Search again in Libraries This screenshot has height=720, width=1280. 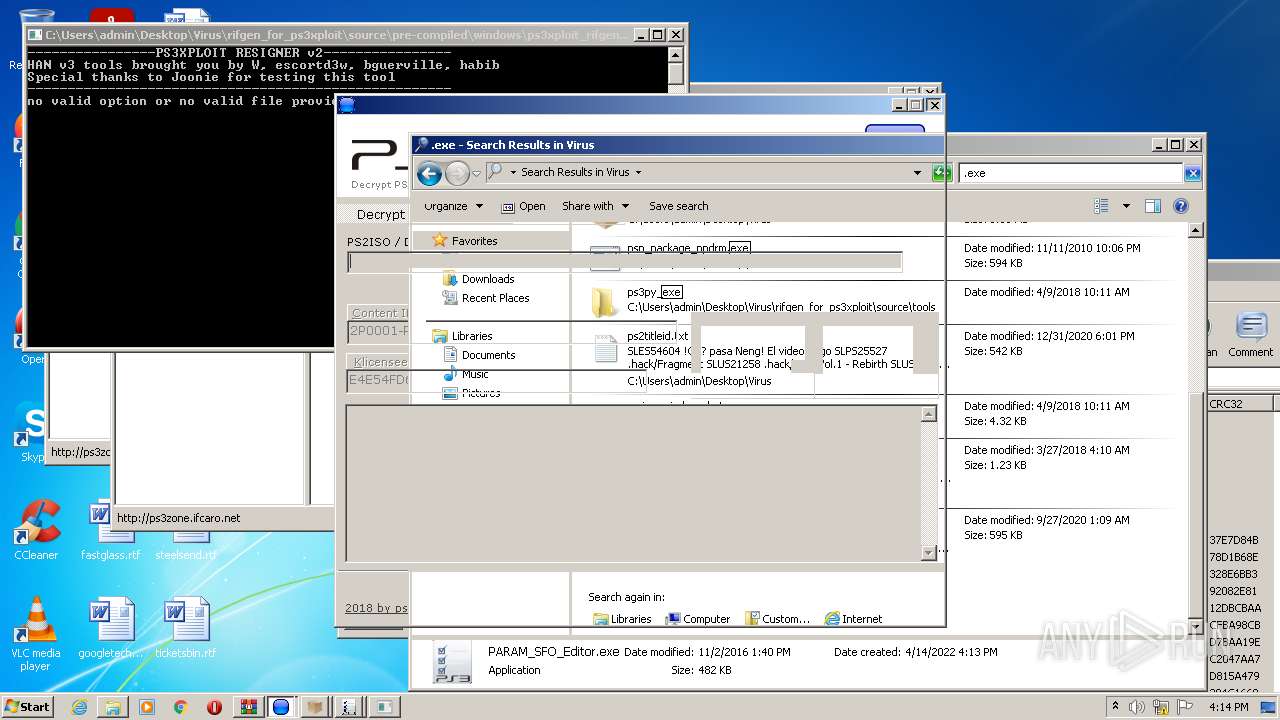coord(622,619)
